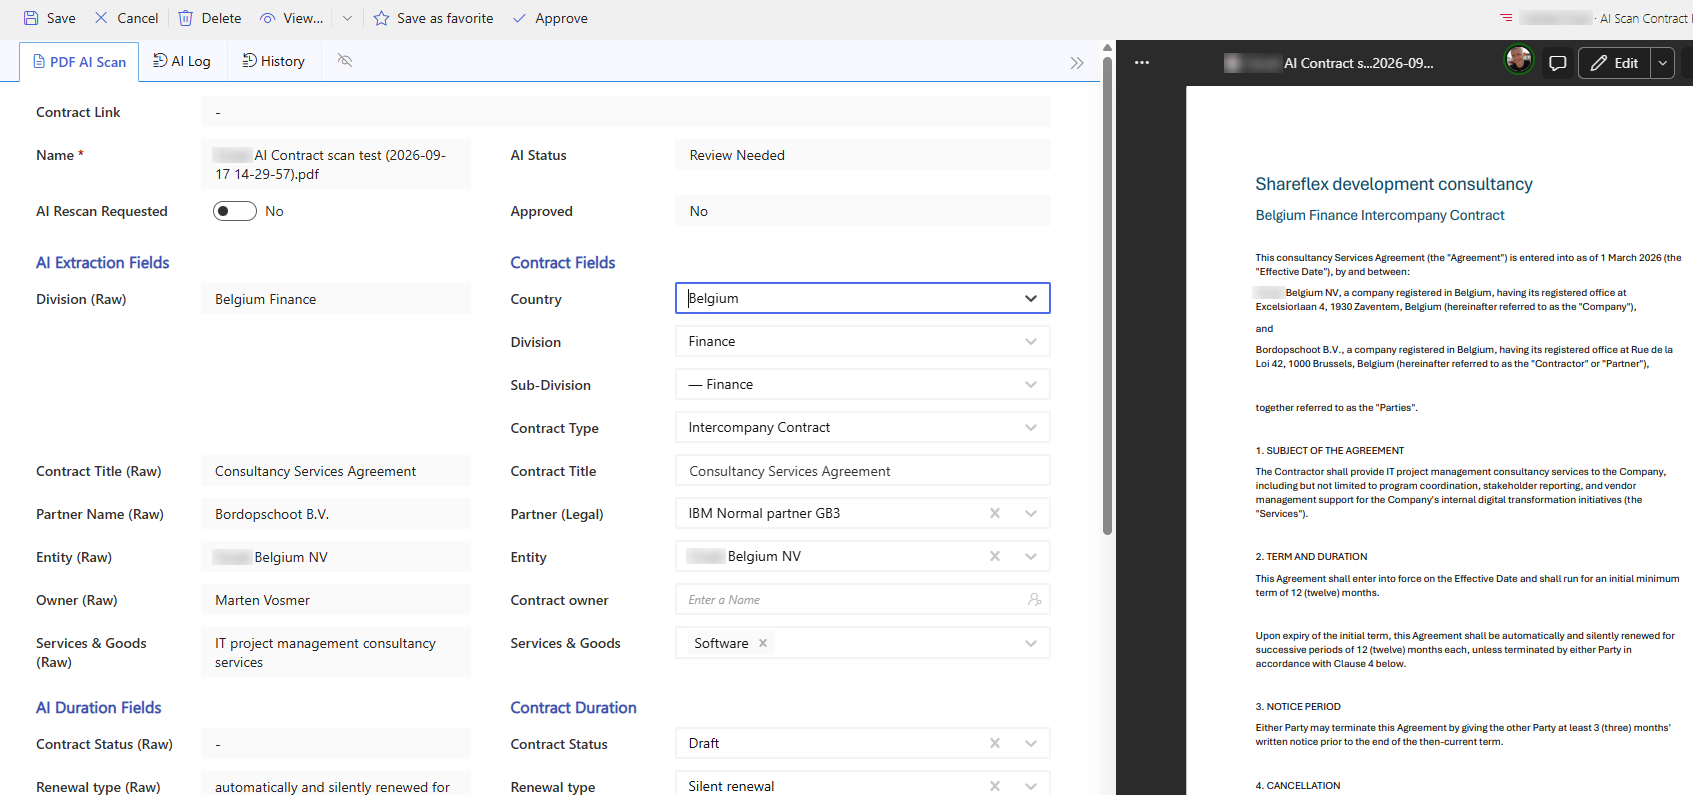Click the View eye icon in toolbar

pyautogui.click(x=268, y=18)
